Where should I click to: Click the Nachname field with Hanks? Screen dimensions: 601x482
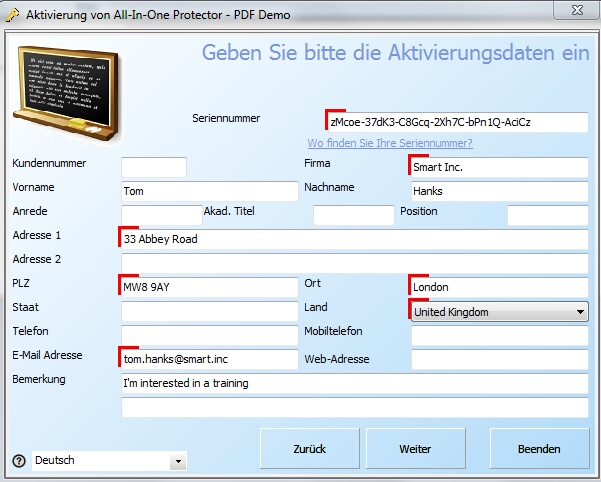[x=499, y=191]
